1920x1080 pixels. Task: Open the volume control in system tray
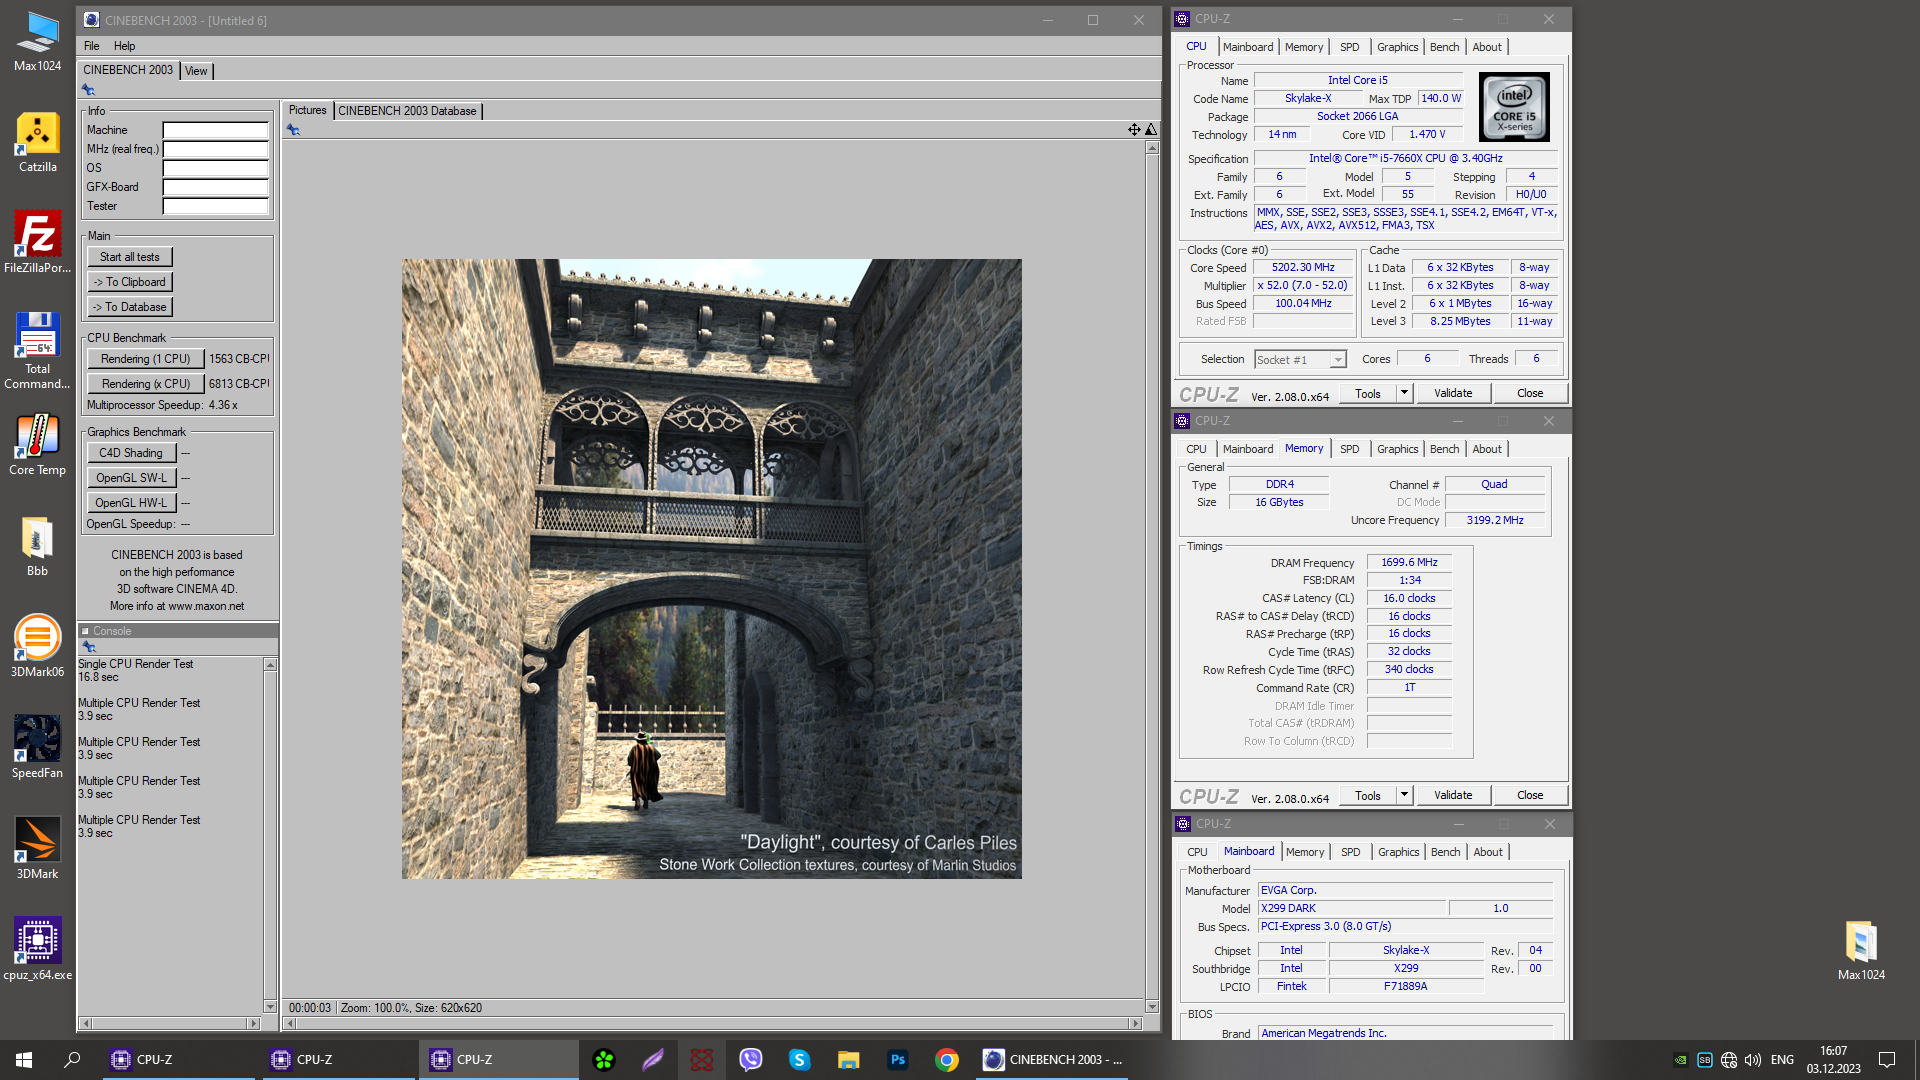(1752, 1060)
